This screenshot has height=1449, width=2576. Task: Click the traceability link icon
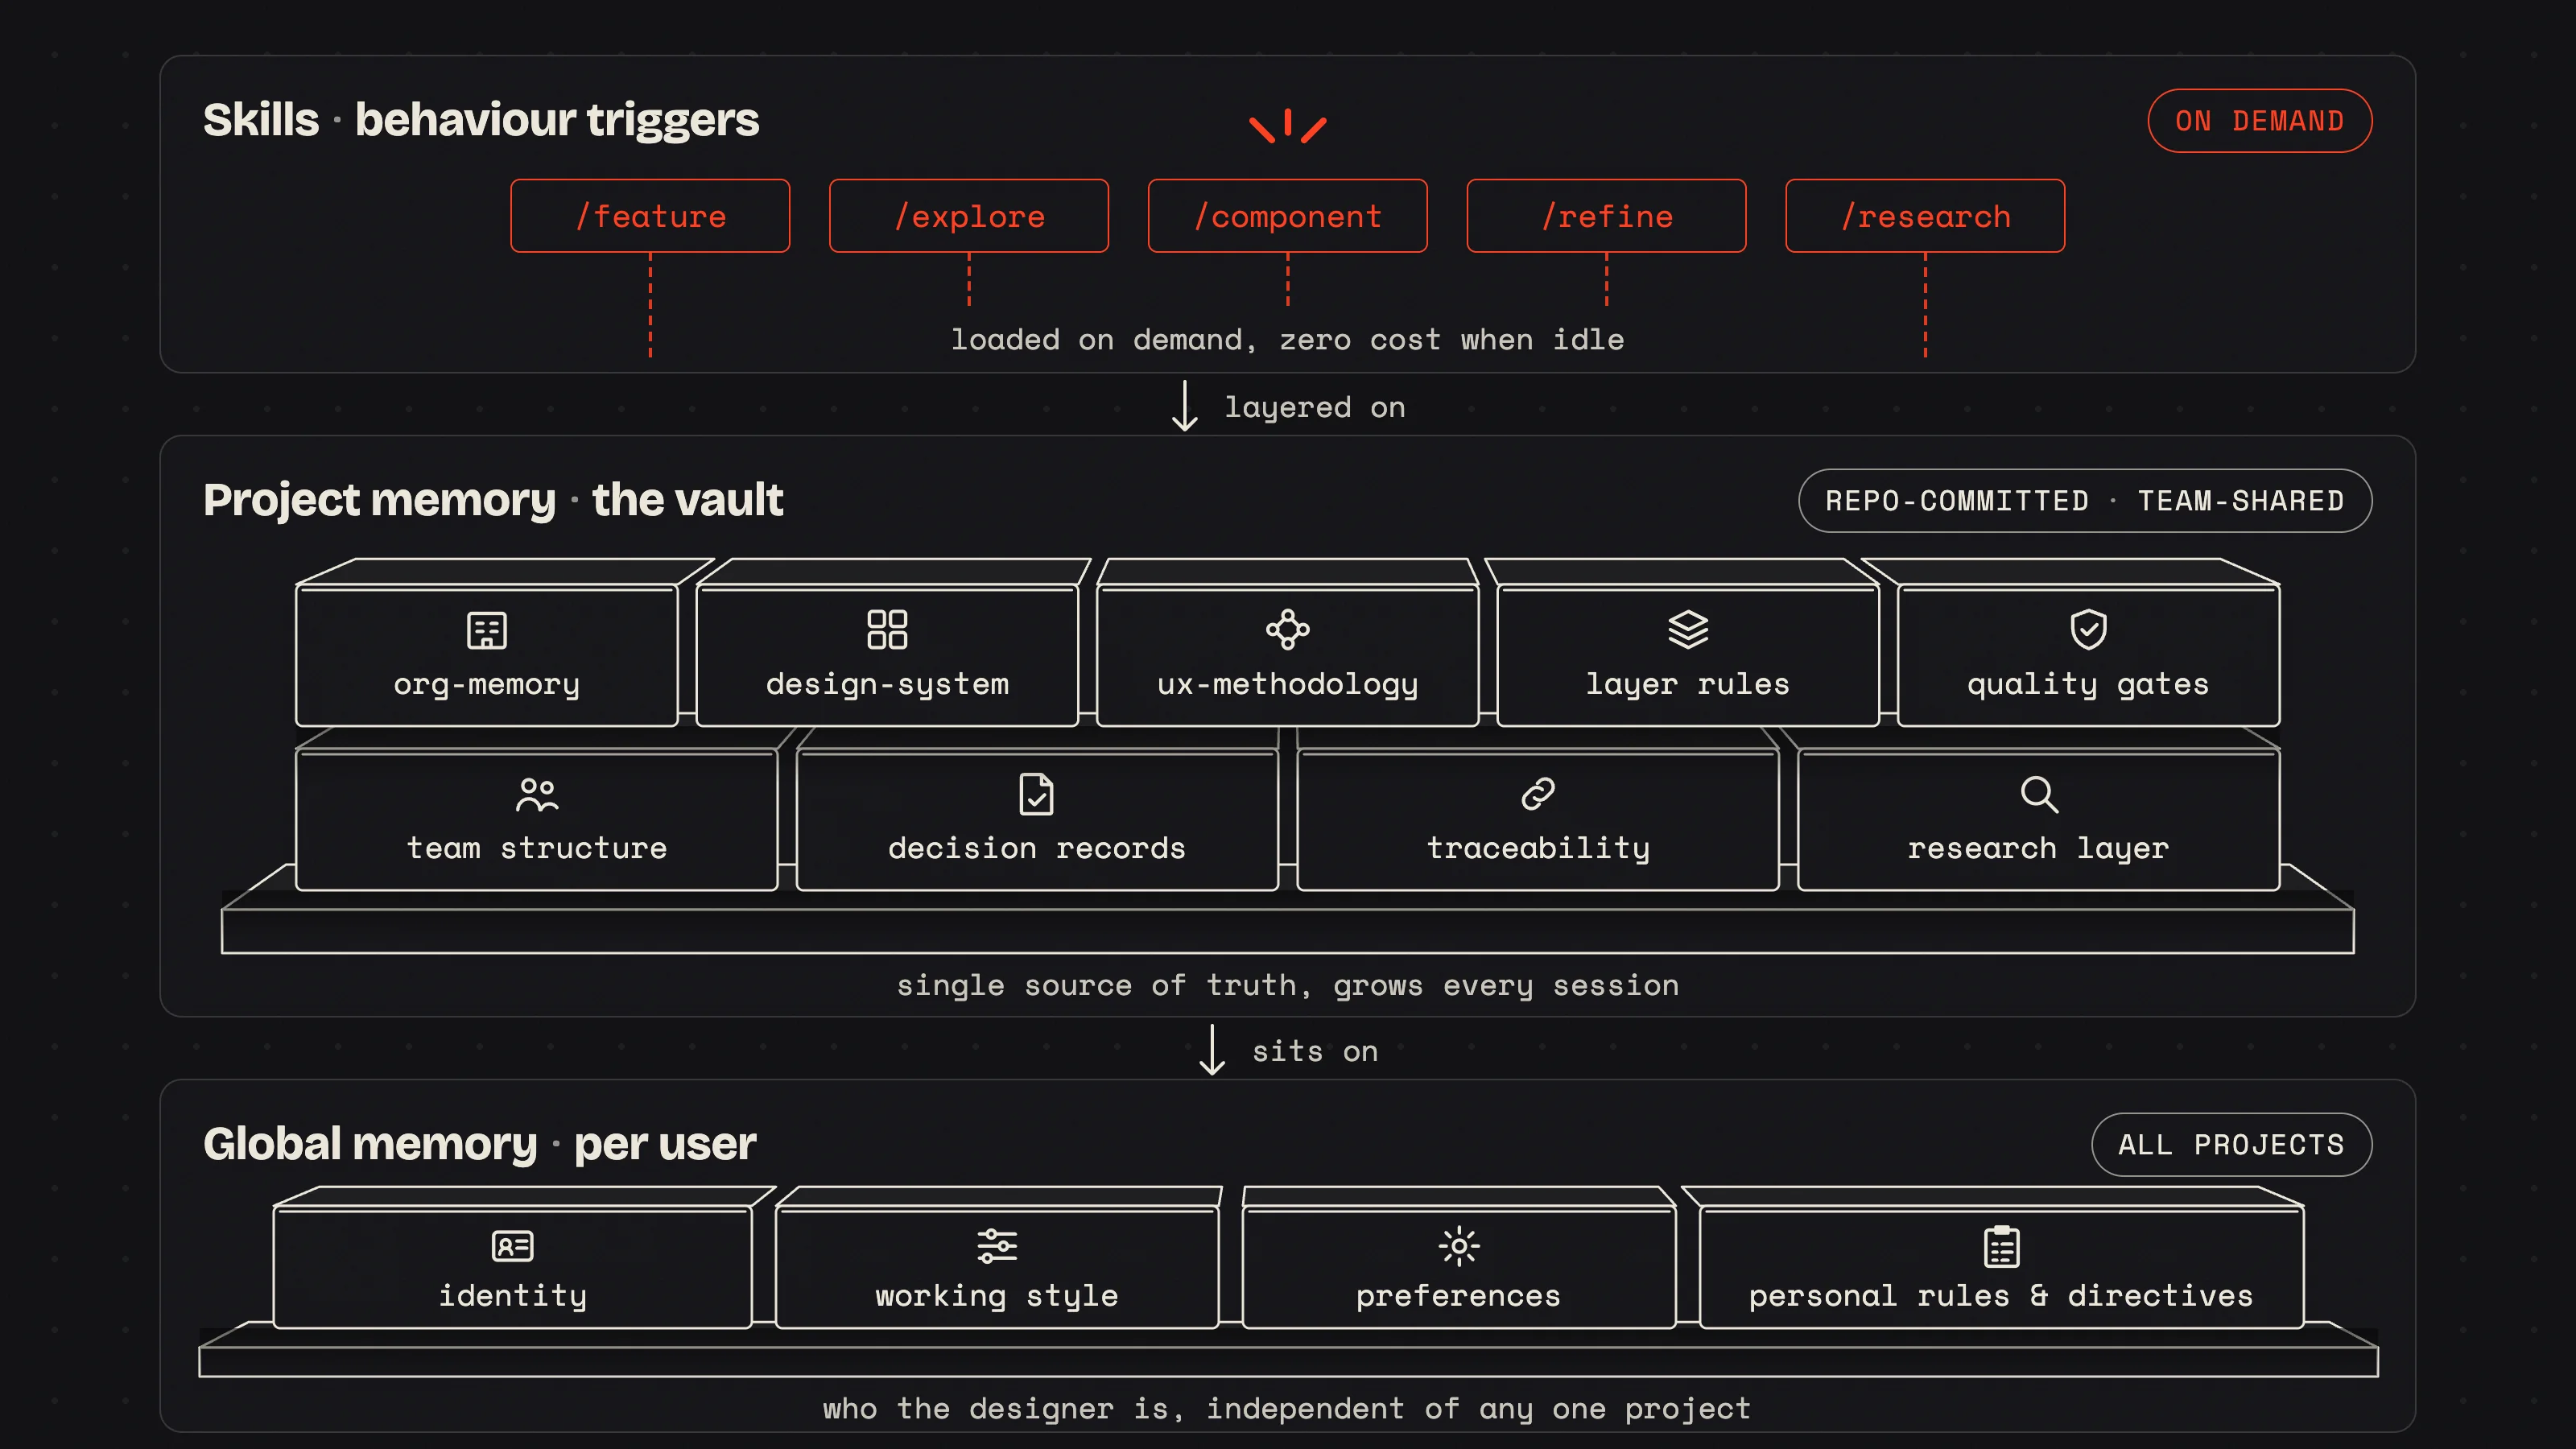click(1538, 794)
